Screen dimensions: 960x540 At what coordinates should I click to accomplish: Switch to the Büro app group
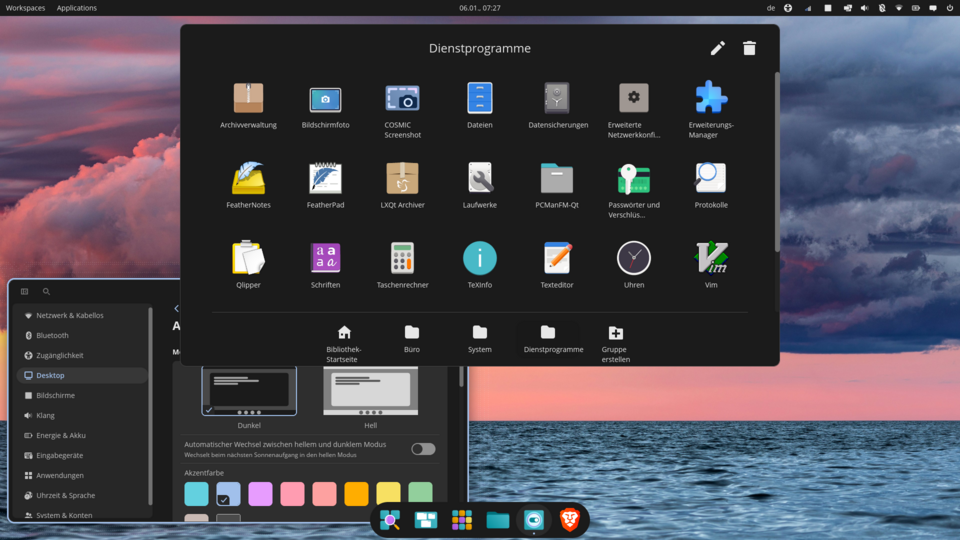click(x=412, y=338)
